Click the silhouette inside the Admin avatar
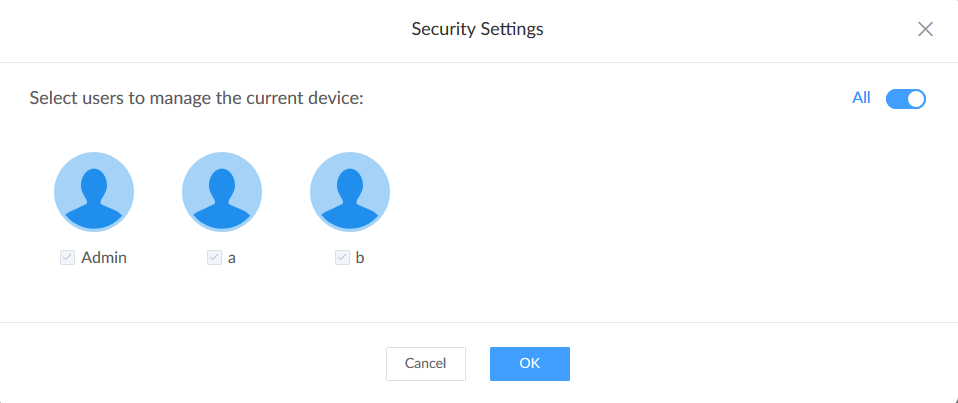 point(94,198)
